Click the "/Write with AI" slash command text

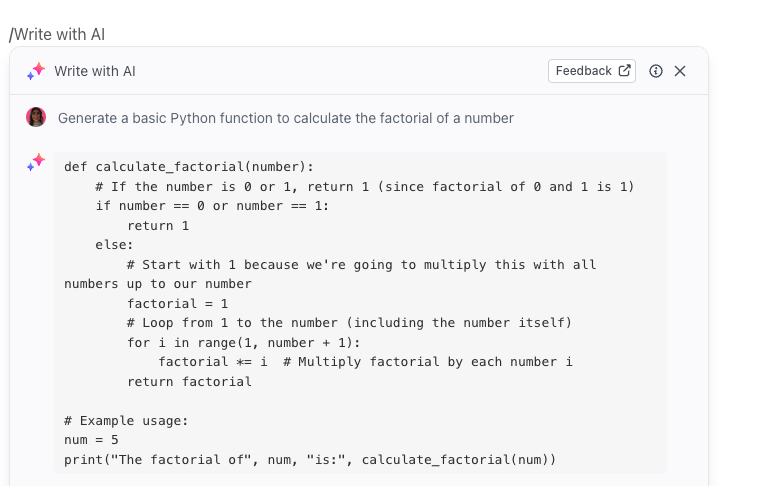click(57, 34)
